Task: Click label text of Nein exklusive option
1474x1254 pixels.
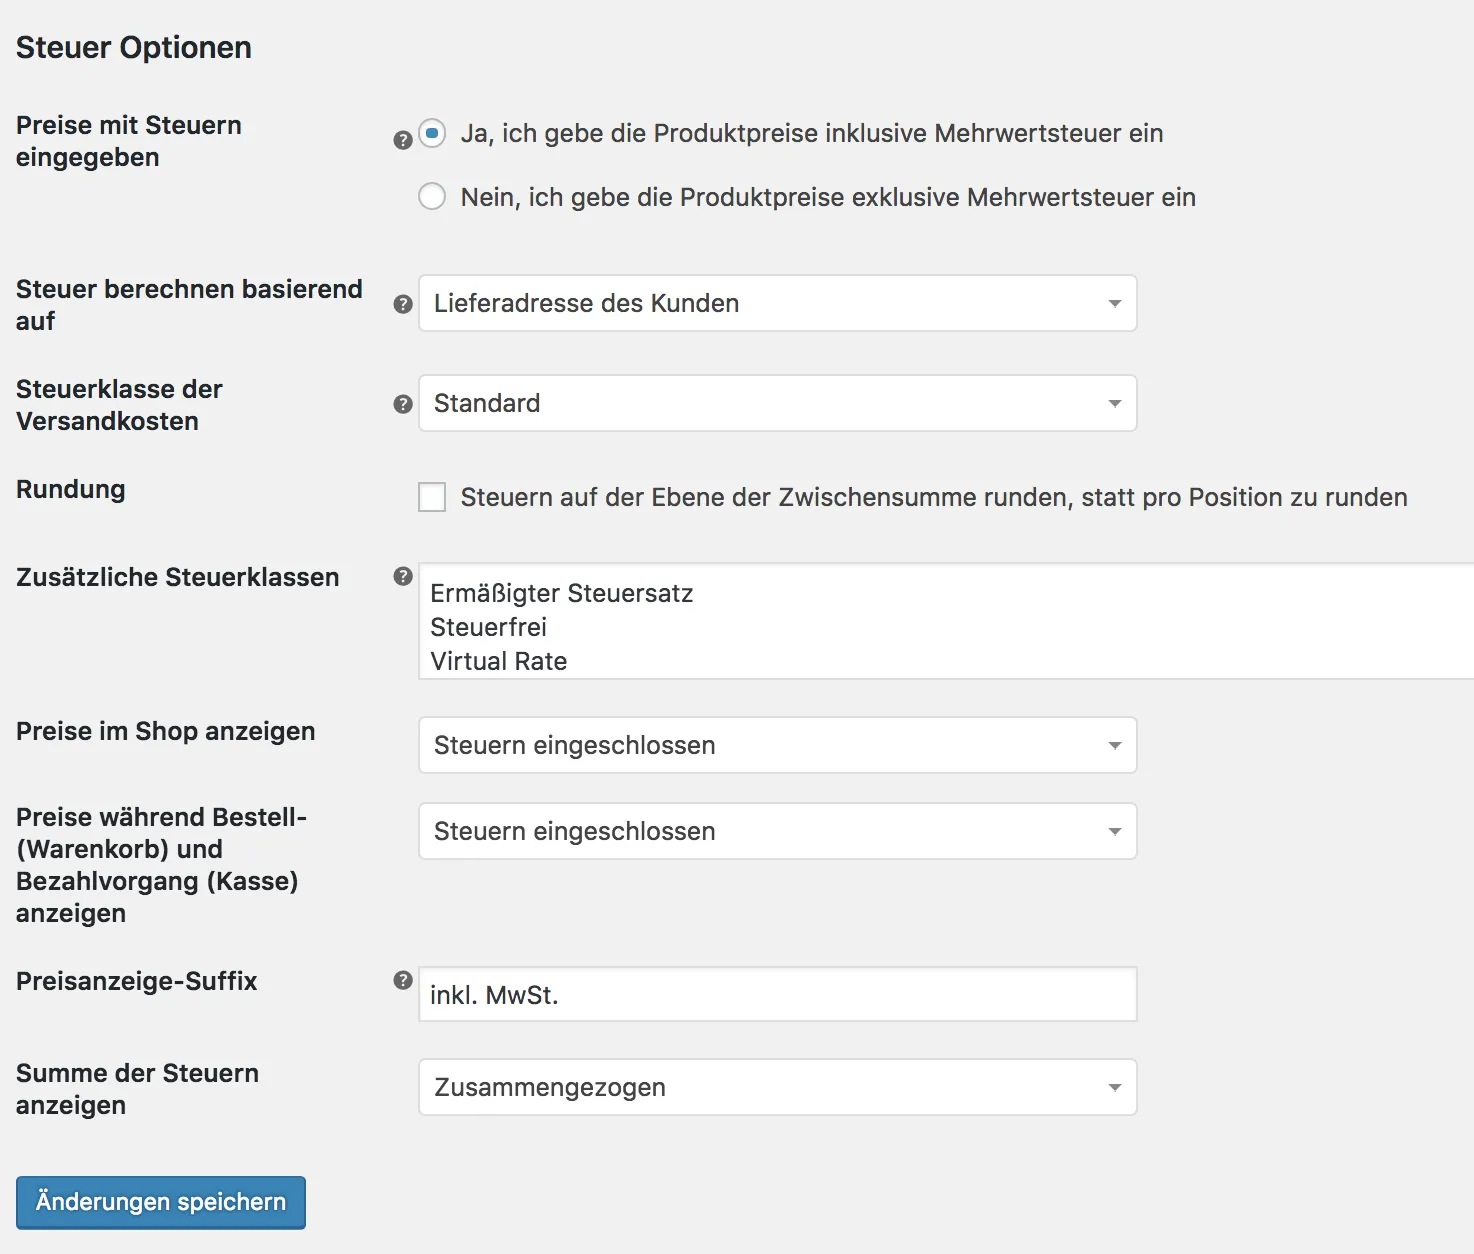Action: [x=828, y=197]
